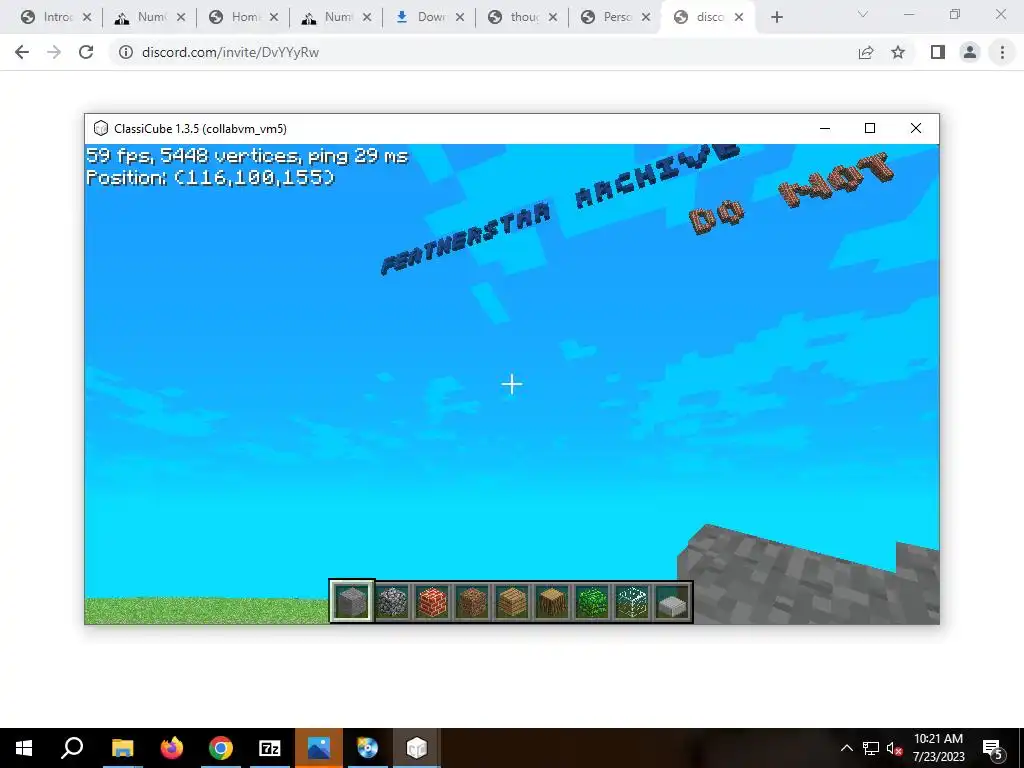Minimize the ClassiCube window
1024x768 pixels.
click(825, 129)
